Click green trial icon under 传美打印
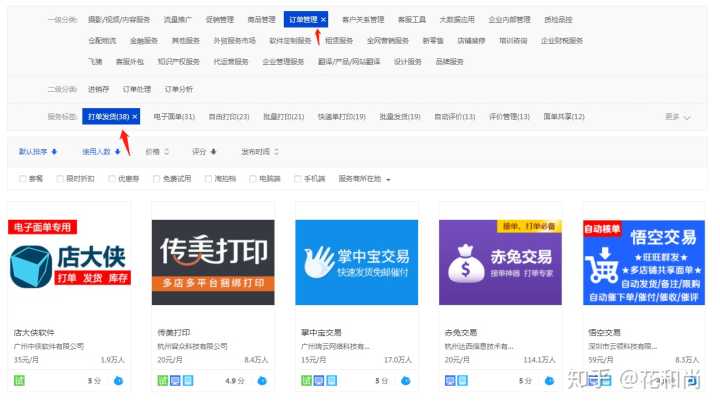The width and height of the screenshot is (720, 408). point(164,380)
